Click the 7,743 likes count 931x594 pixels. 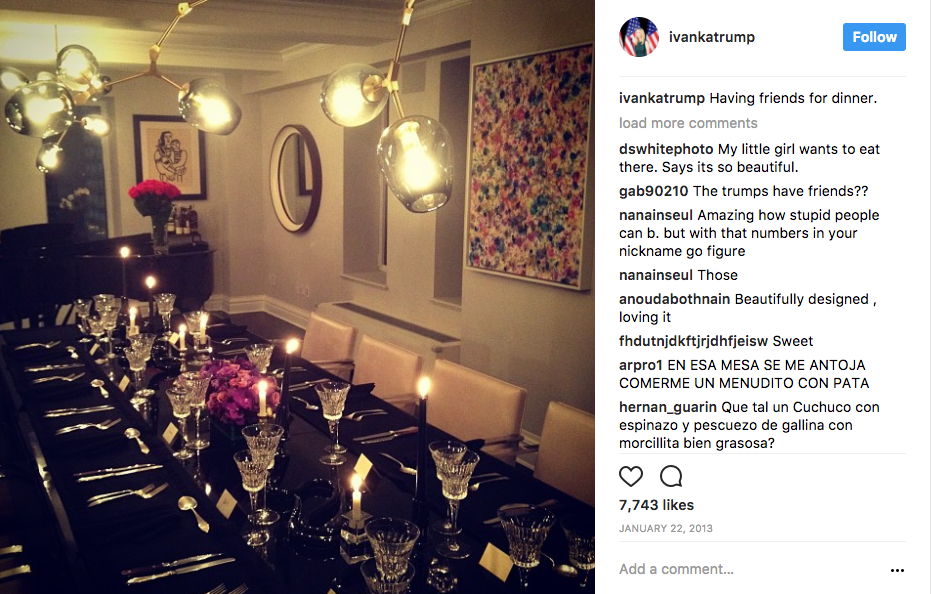[656, 505]
